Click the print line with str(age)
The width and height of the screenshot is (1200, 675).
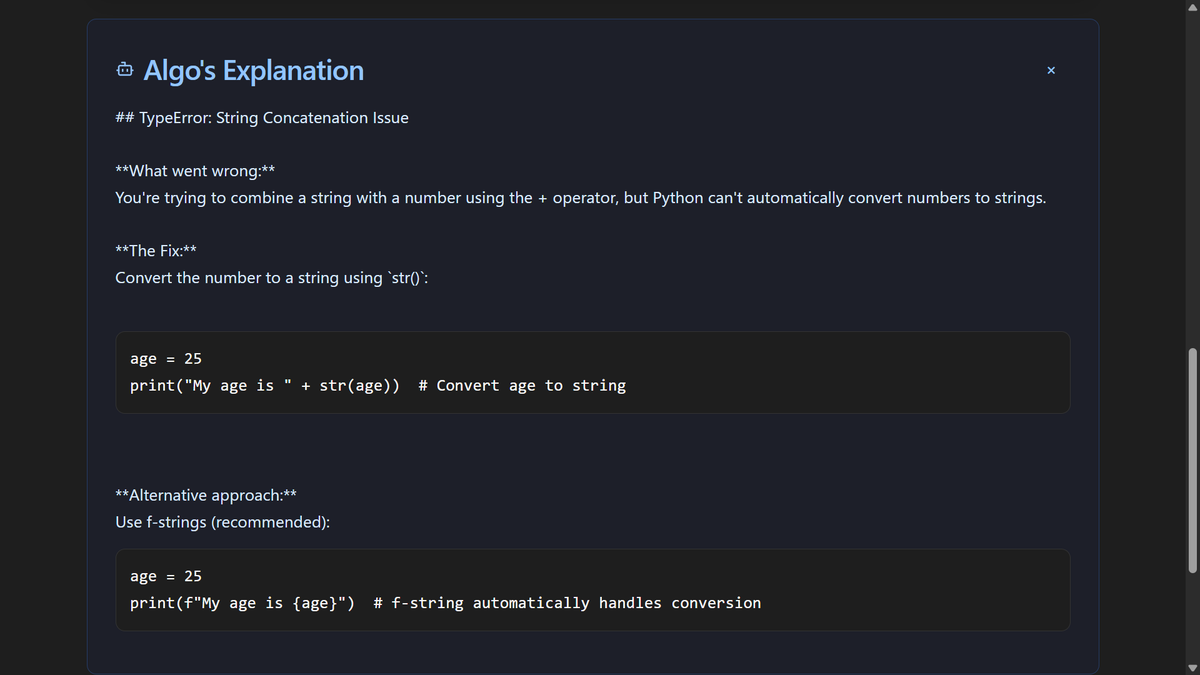[378, 385]
